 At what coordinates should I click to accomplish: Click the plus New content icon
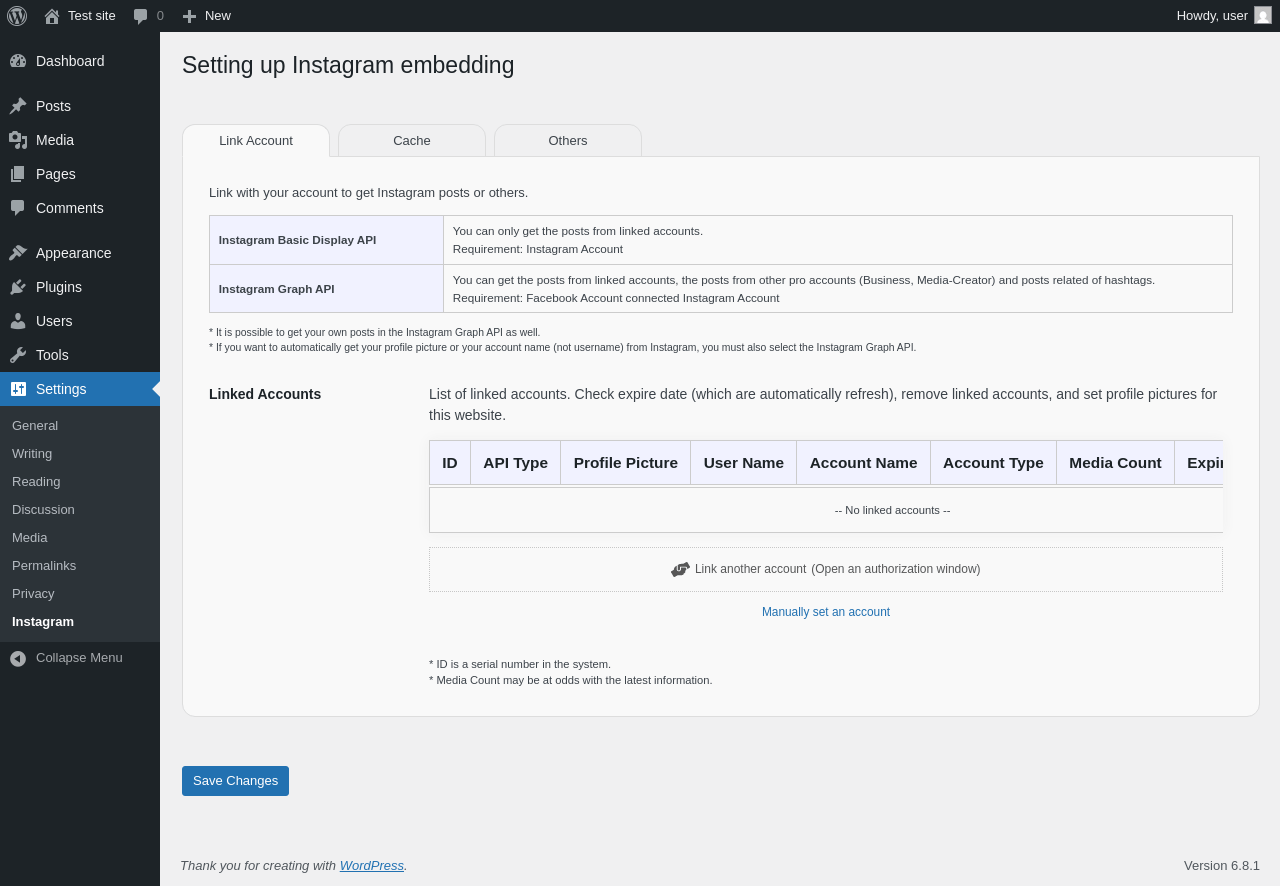click(x=189, y=16)
